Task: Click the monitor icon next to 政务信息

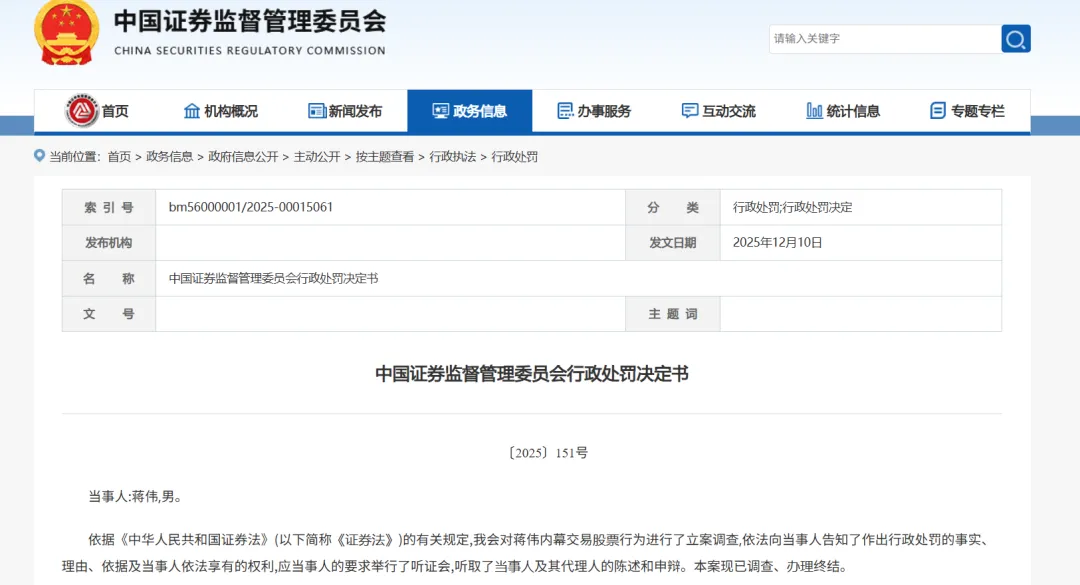Action: (441, 111)
